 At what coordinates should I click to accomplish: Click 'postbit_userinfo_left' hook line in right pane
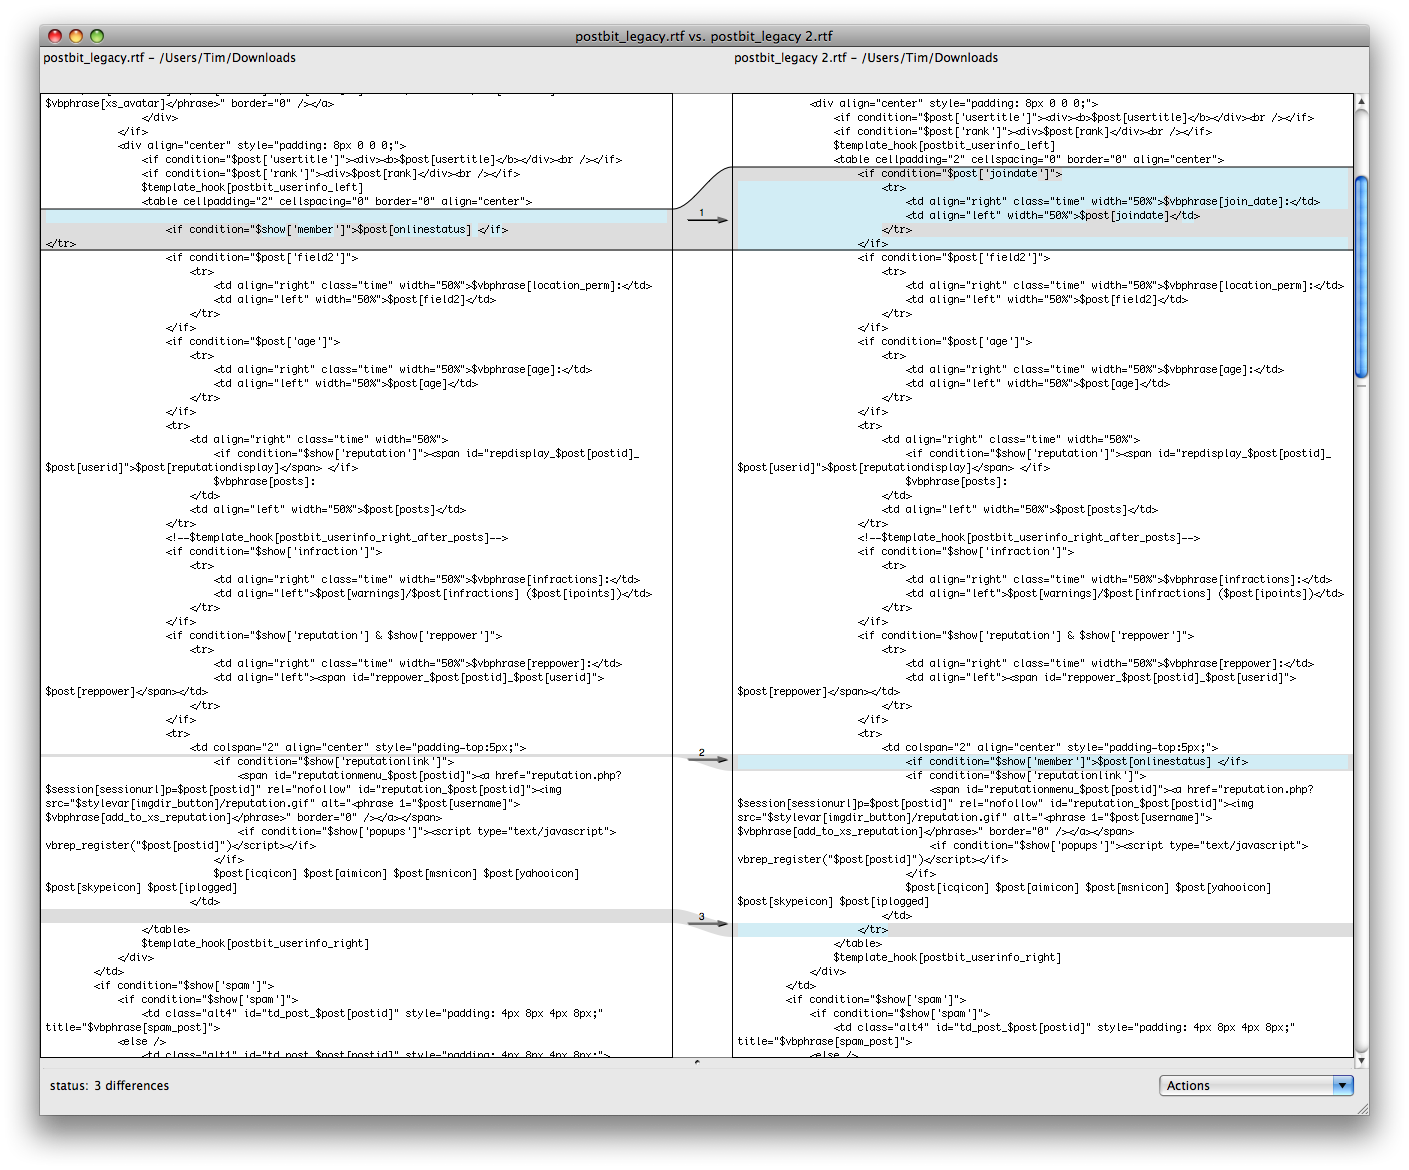944,145
